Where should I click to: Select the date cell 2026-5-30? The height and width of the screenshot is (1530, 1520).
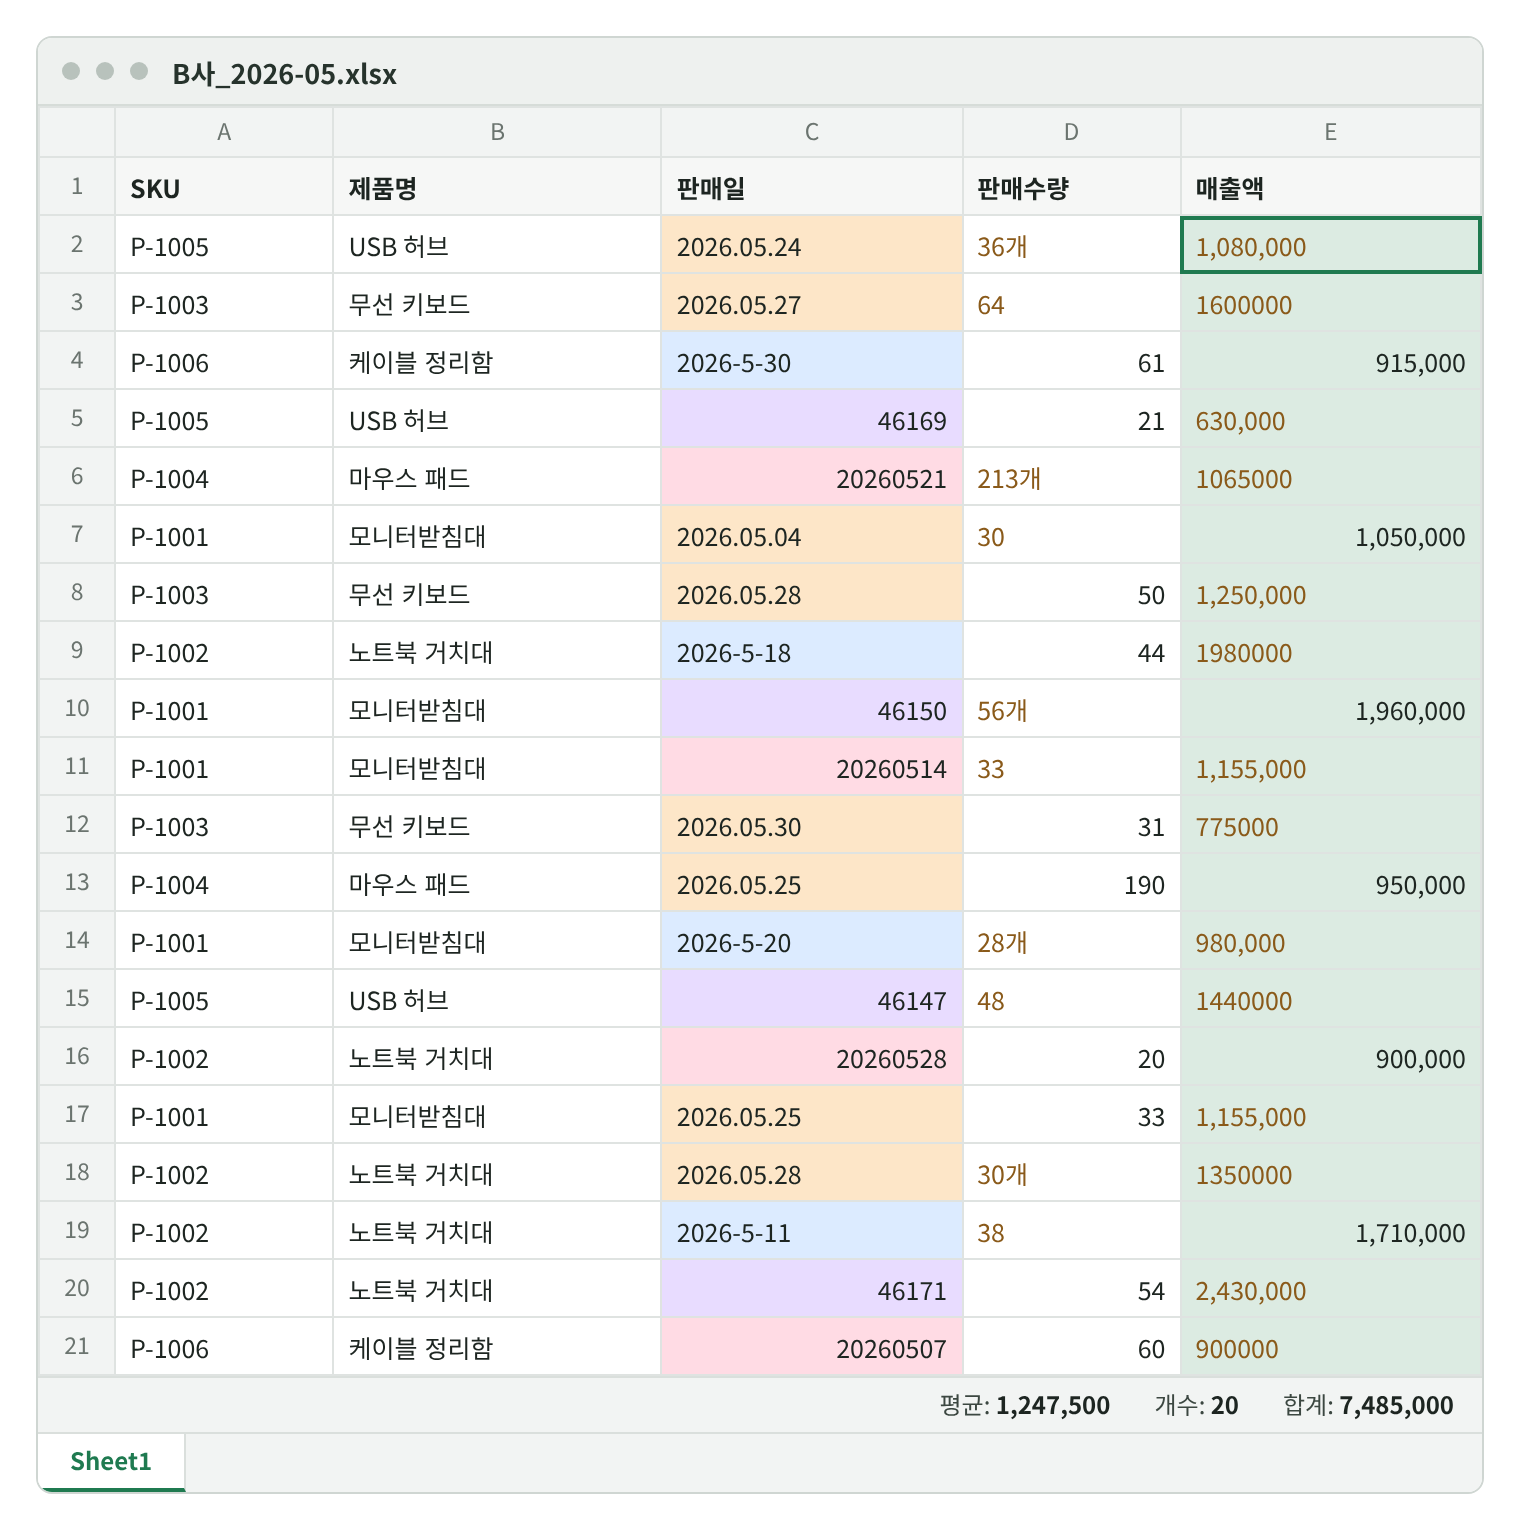click(x=812, y=361)
